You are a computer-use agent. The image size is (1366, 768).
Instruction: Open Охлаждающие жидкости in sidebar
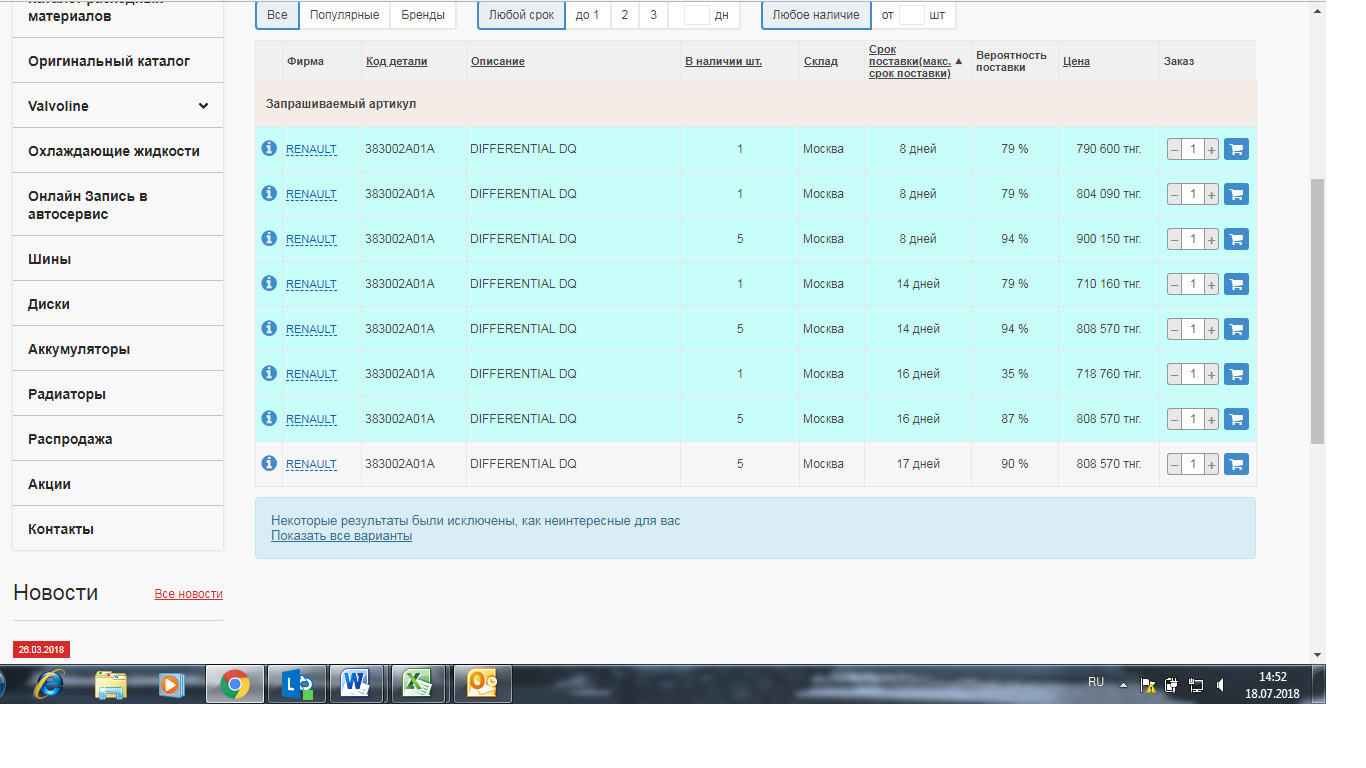coord(118,151)
